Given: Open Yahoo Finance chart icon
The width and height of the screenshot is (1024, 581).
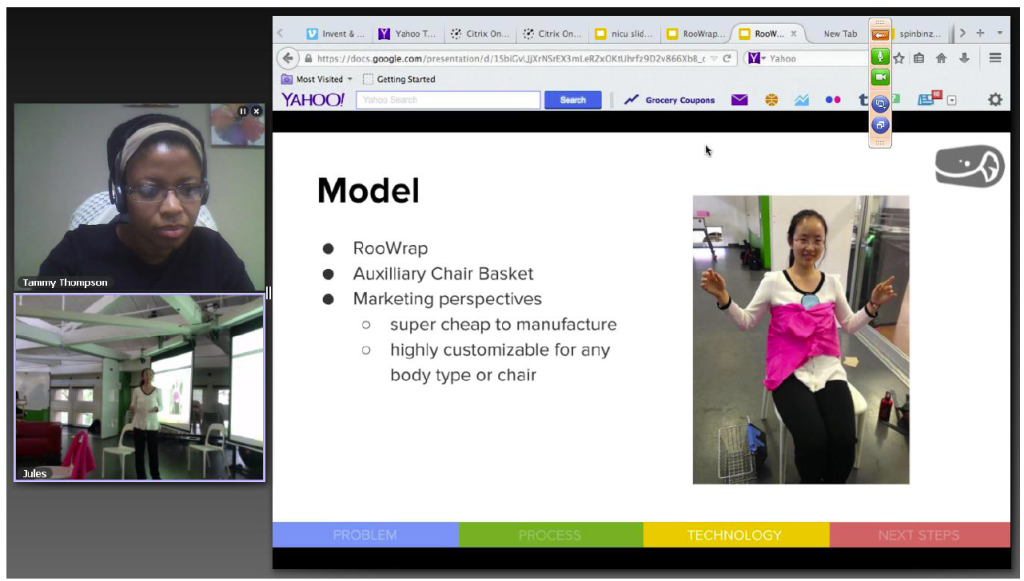Looking at the screenshot, I should coord(801,100).
